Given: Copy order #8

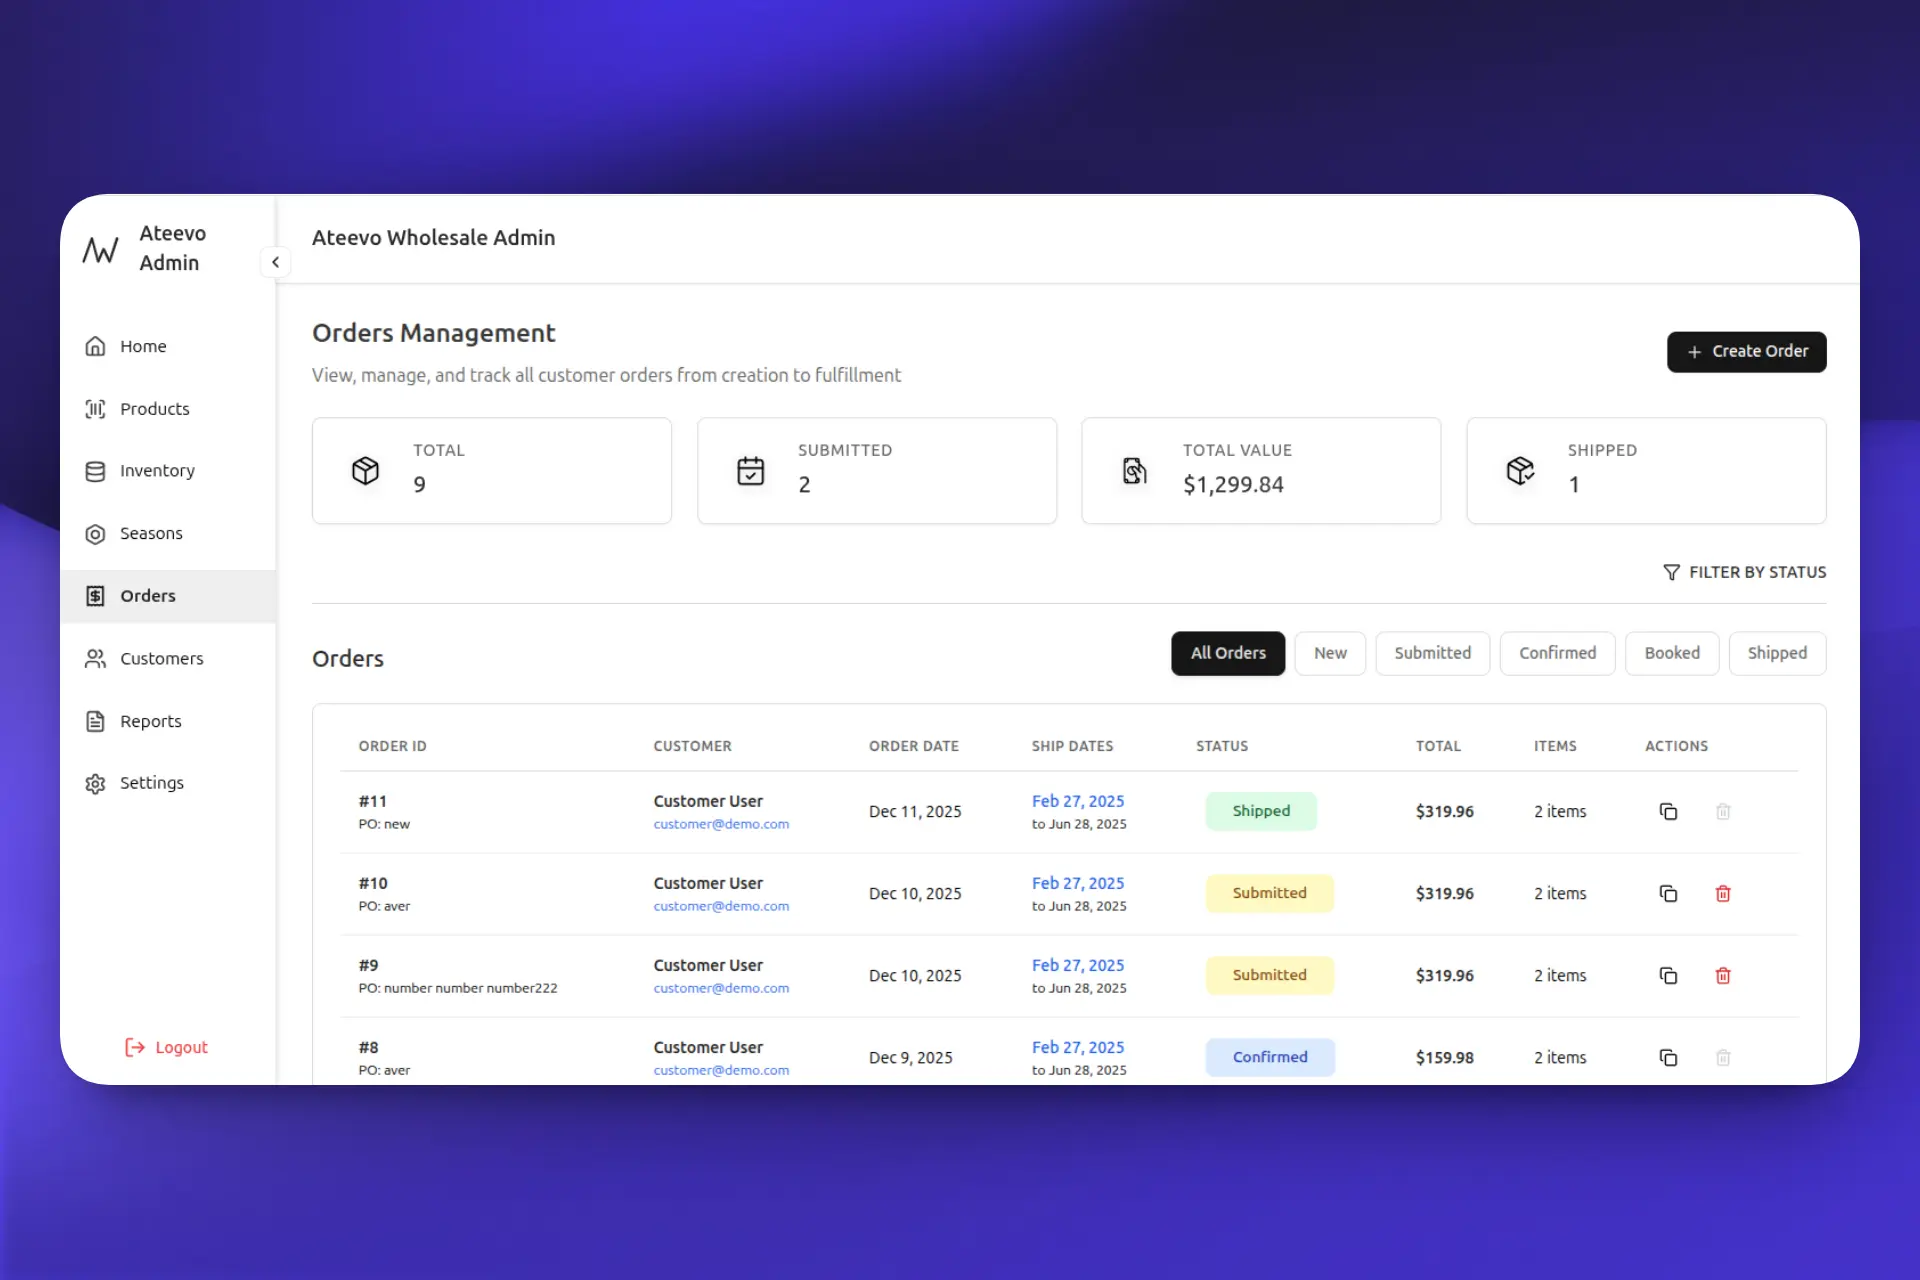Looking at the screenshot, I should point(1668,1057).
